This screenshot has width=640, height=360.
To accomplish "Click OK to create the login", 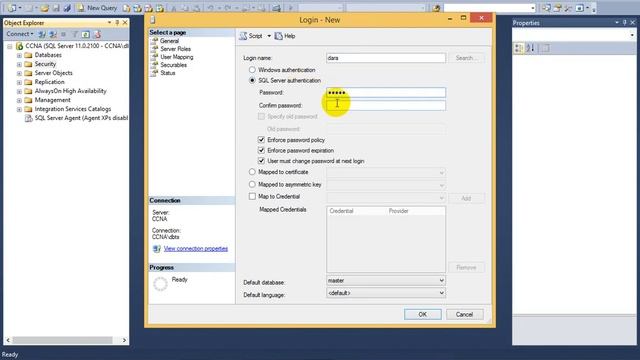I will [x=422, y=314].
